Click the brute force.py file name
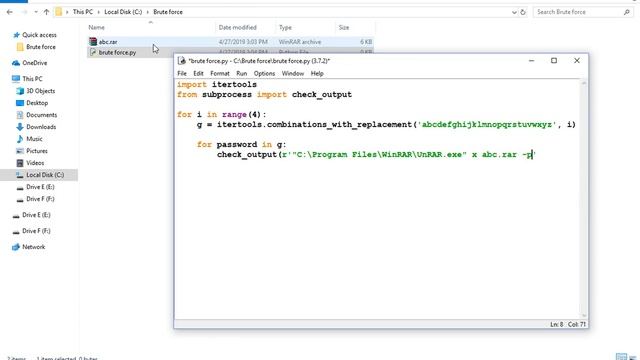 [x=117, y=52]
